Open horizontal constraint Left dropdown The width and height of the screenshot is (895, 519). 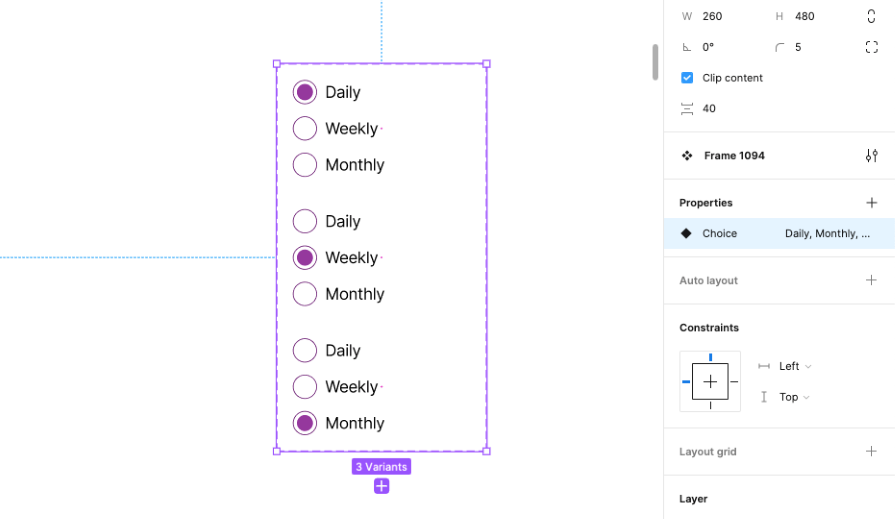click(795, 367)
